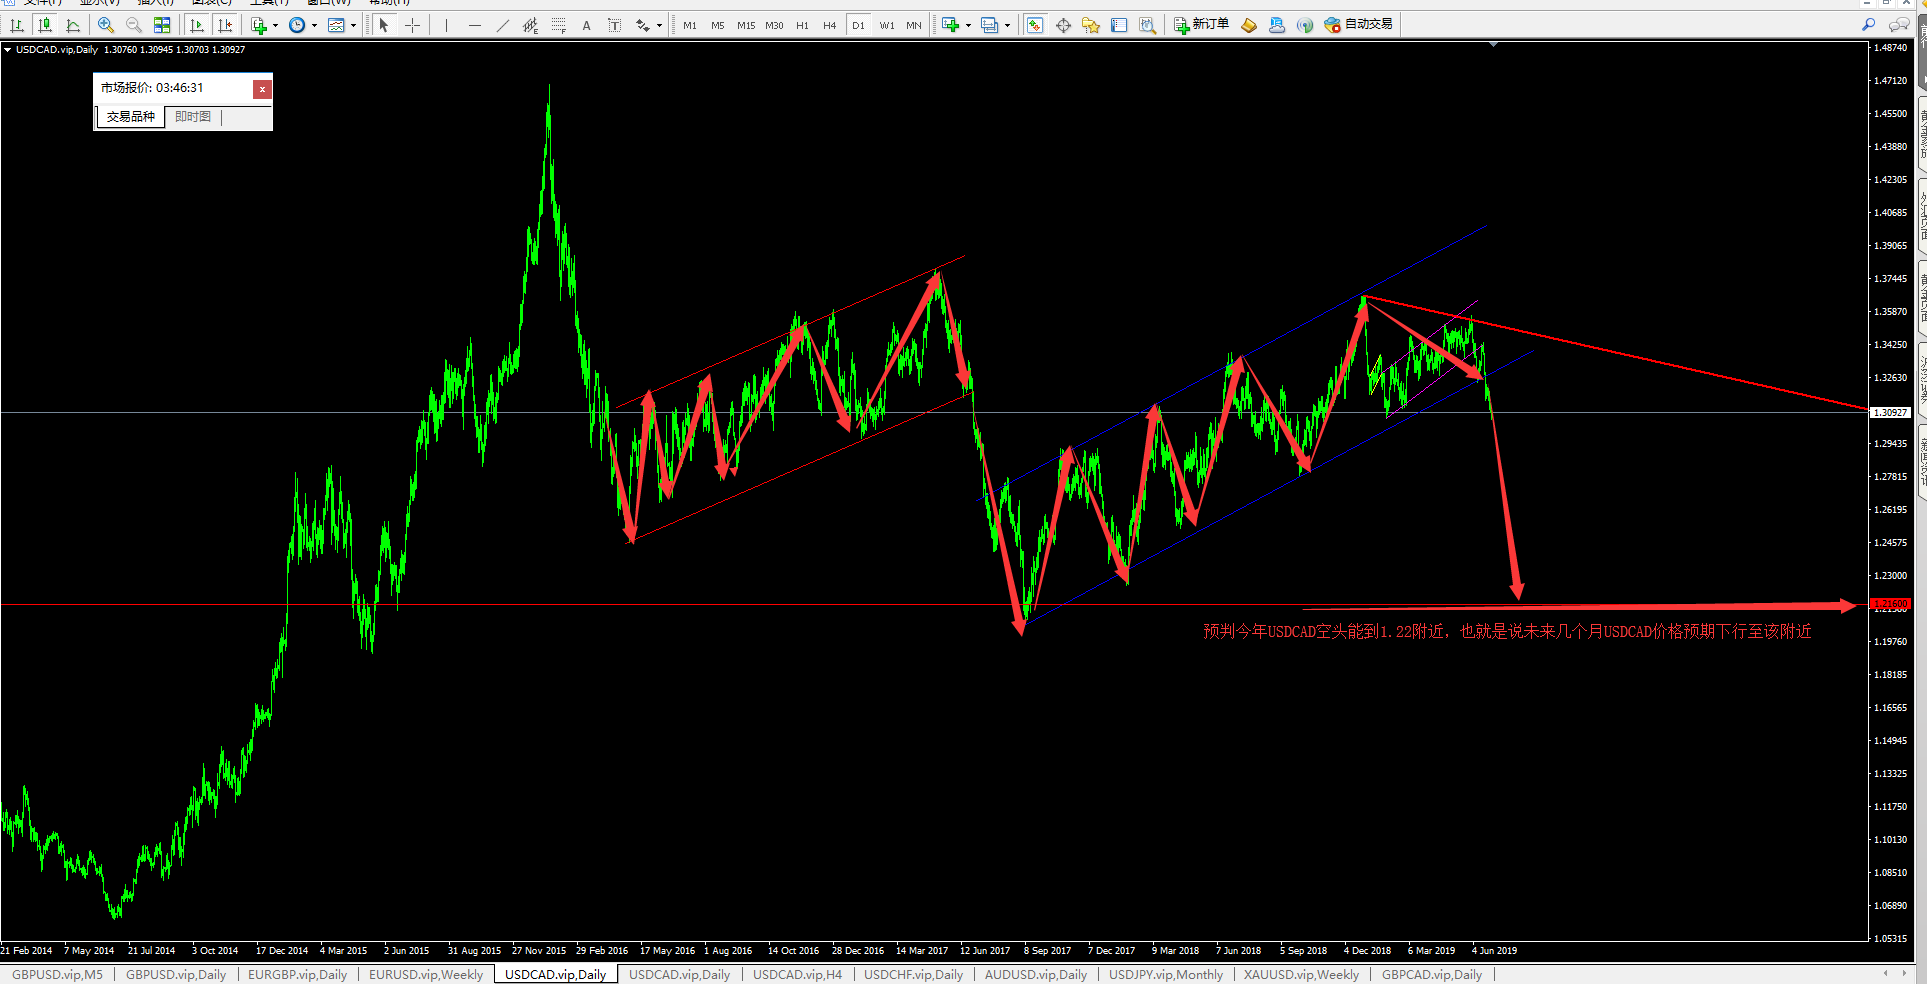Select the equidistant channel tool

pyautogui.click(x=530, y=25)
